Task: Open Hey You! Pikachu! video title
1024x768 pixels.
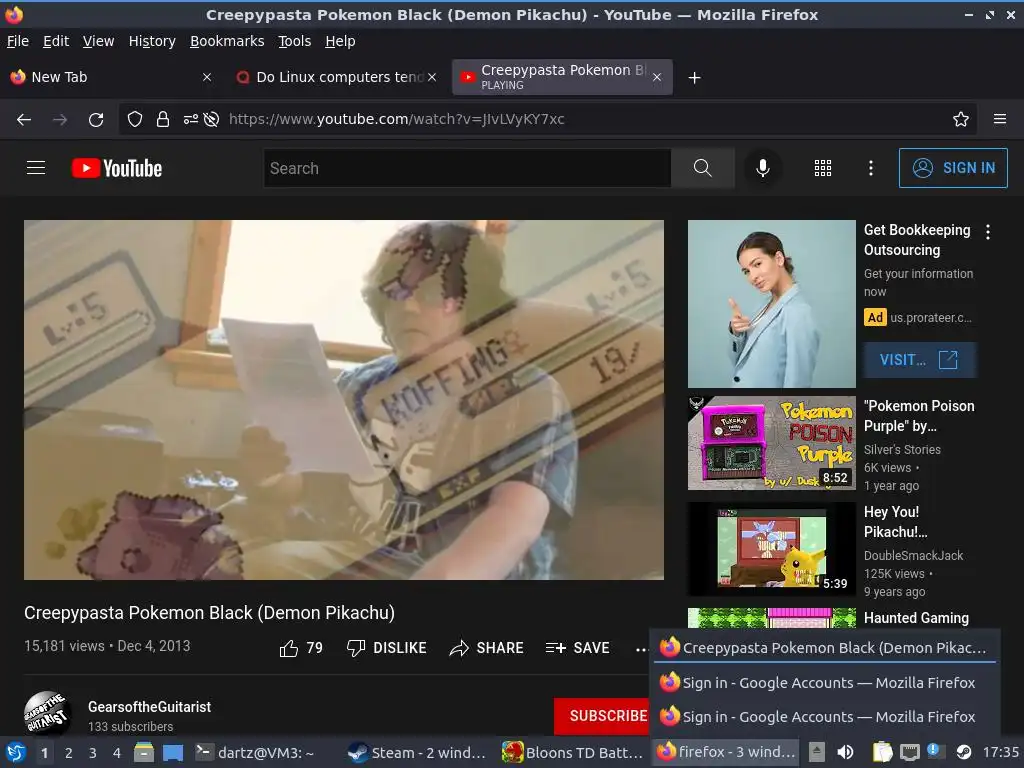Action: click(x=895, y=522)
